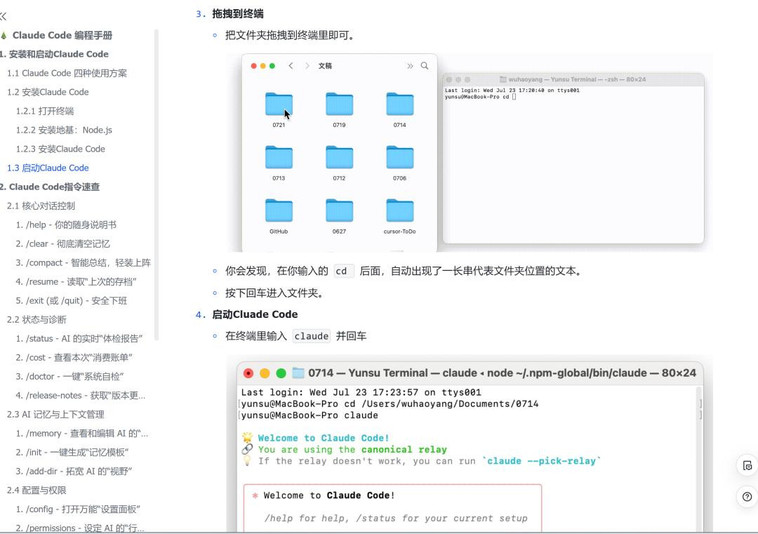758x534 pixels.
Task: Open /clear - 彻底清空记忆 entry
Action: [63, 244]
